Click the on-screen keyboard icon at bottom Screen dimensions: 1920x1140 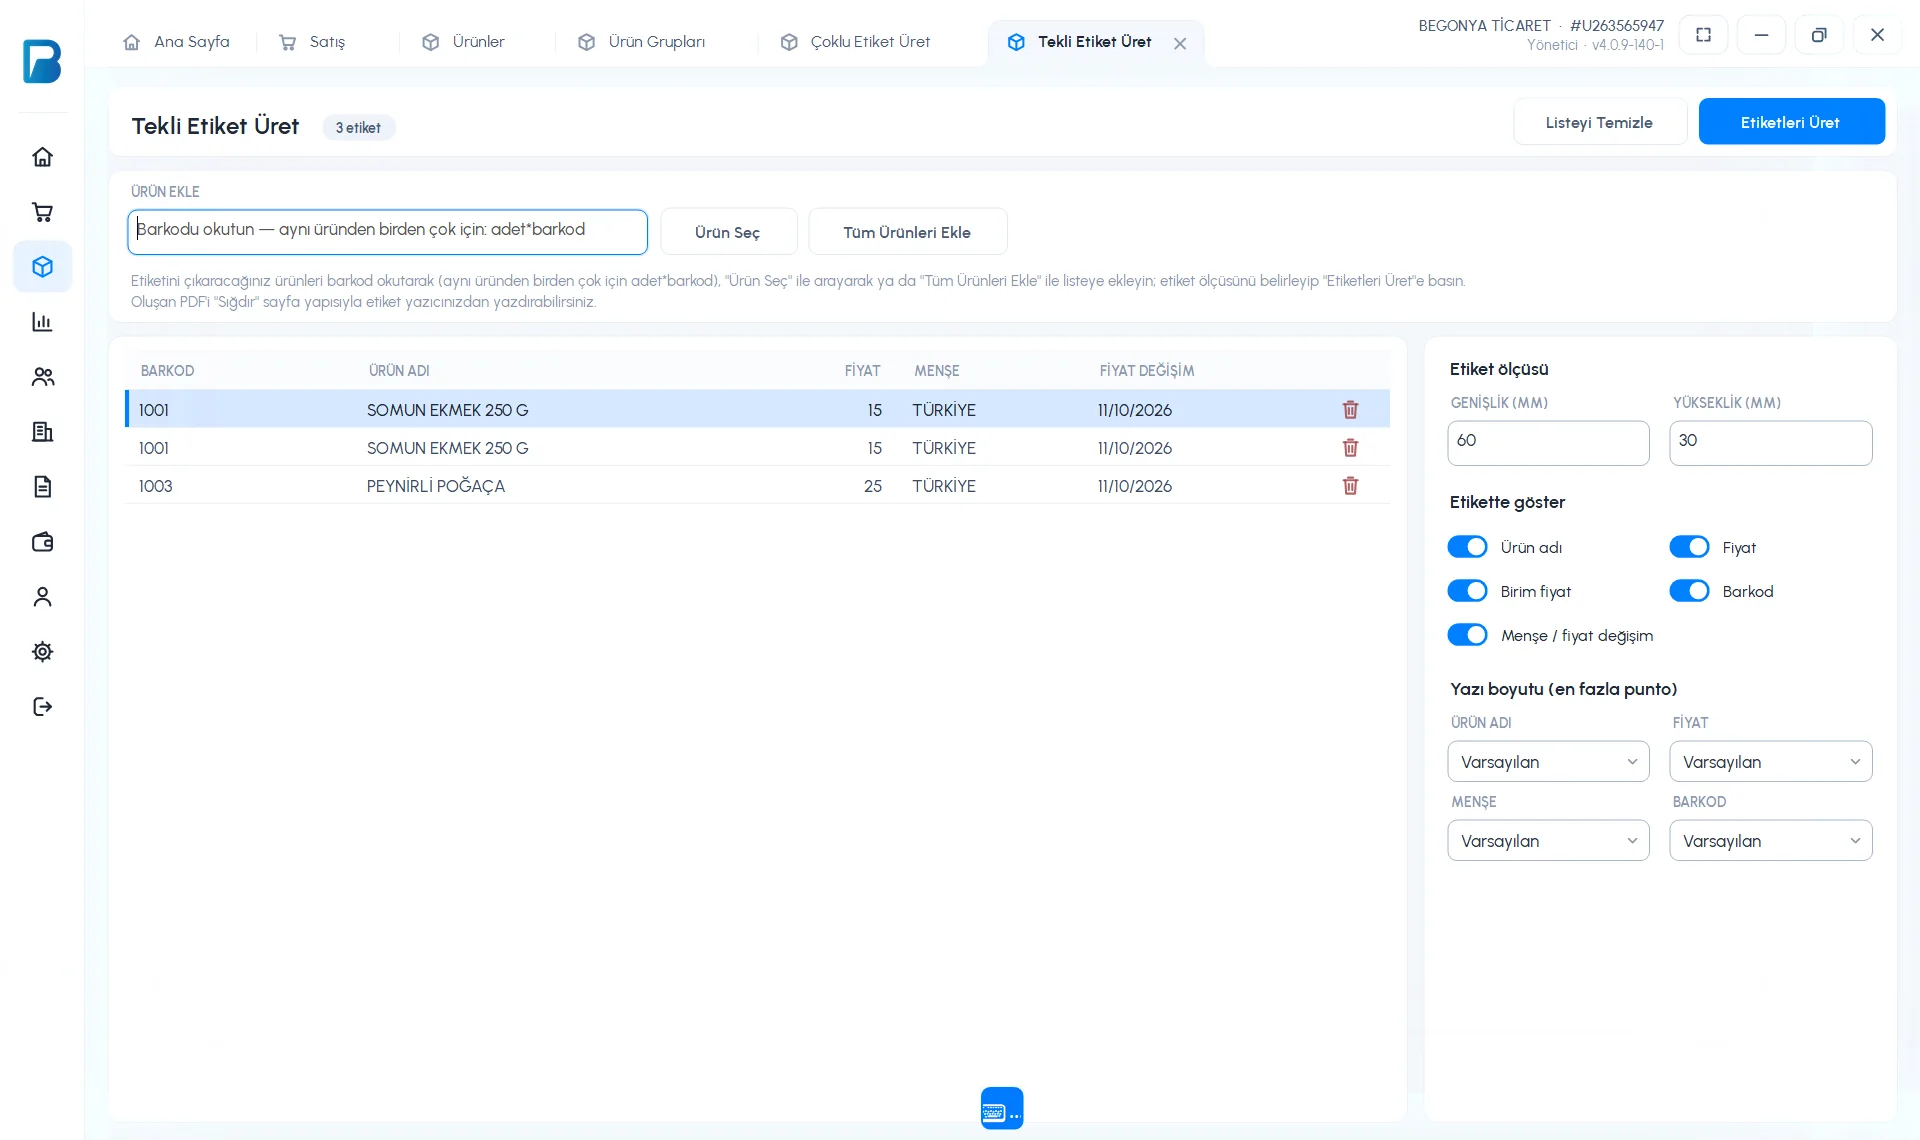coord(1002,1108)
